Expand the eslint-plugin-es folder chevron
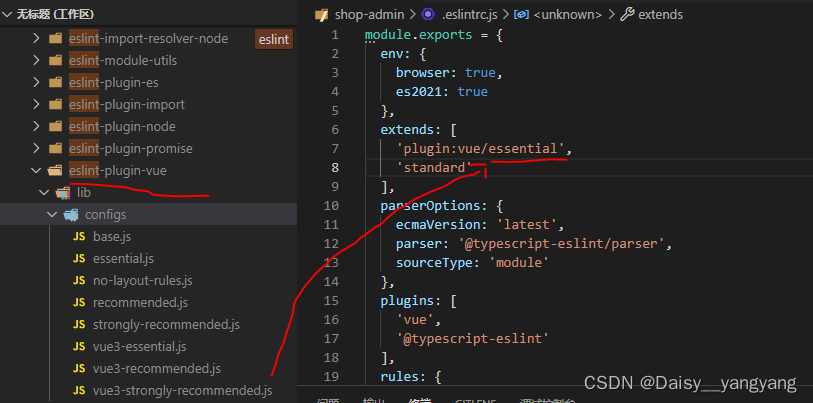 (36, 83)
